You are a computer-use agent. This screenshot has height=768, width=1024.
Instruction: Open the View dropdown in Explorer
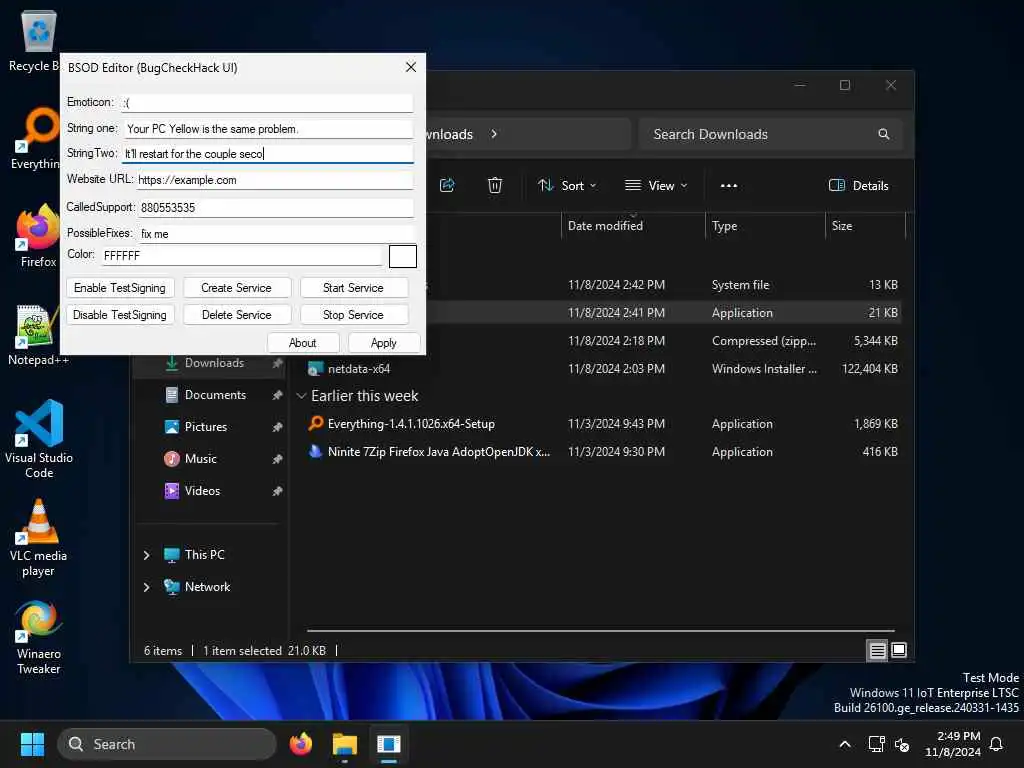[x=655, y=185]
